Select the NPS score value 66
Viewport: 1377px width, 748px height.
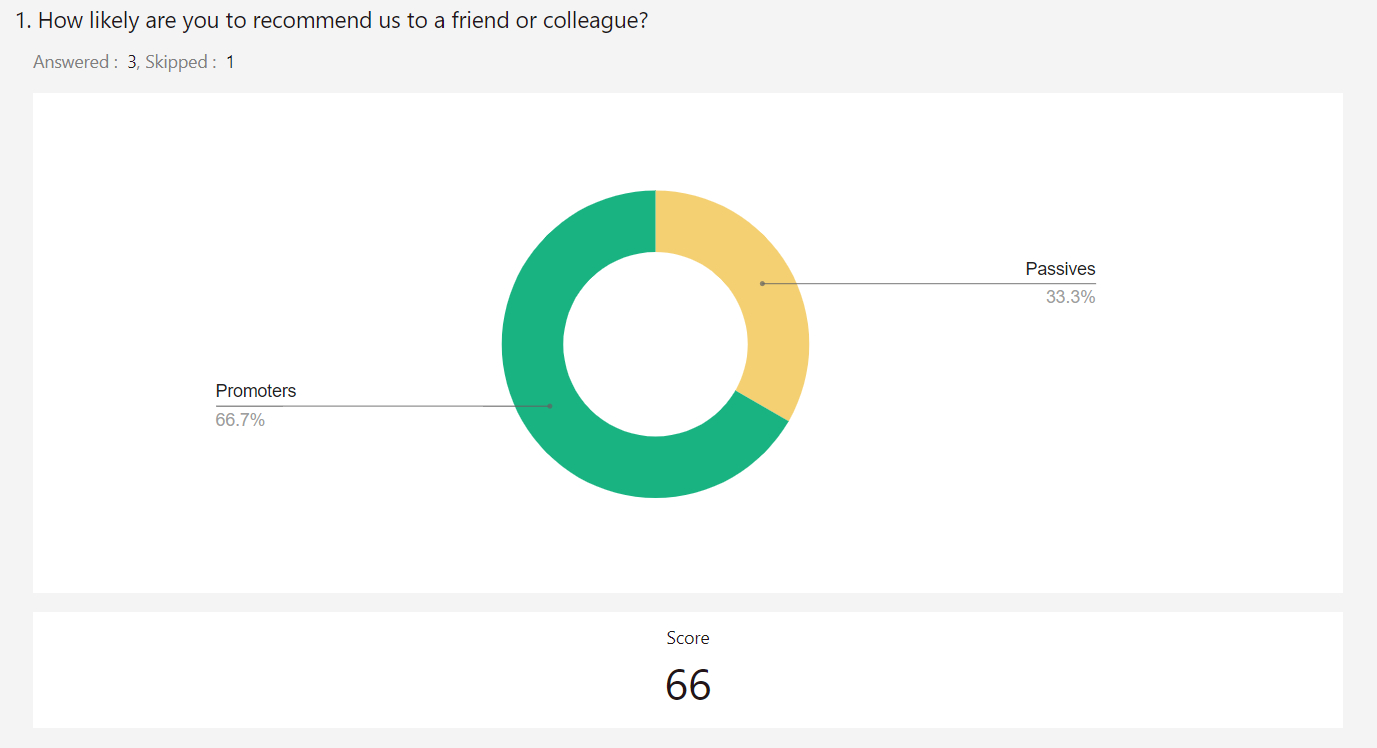(688, 685)
